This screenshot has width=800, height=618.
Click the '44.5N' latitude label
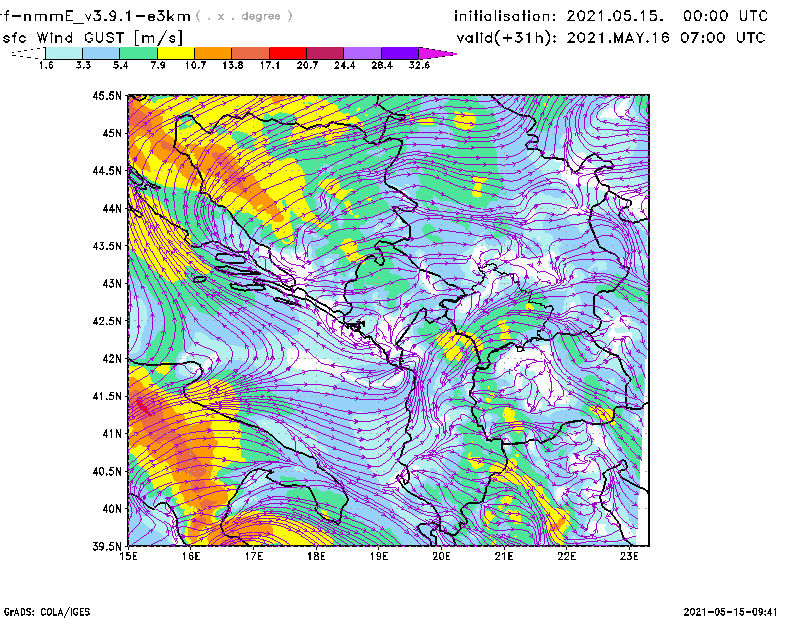coord(108,170)
